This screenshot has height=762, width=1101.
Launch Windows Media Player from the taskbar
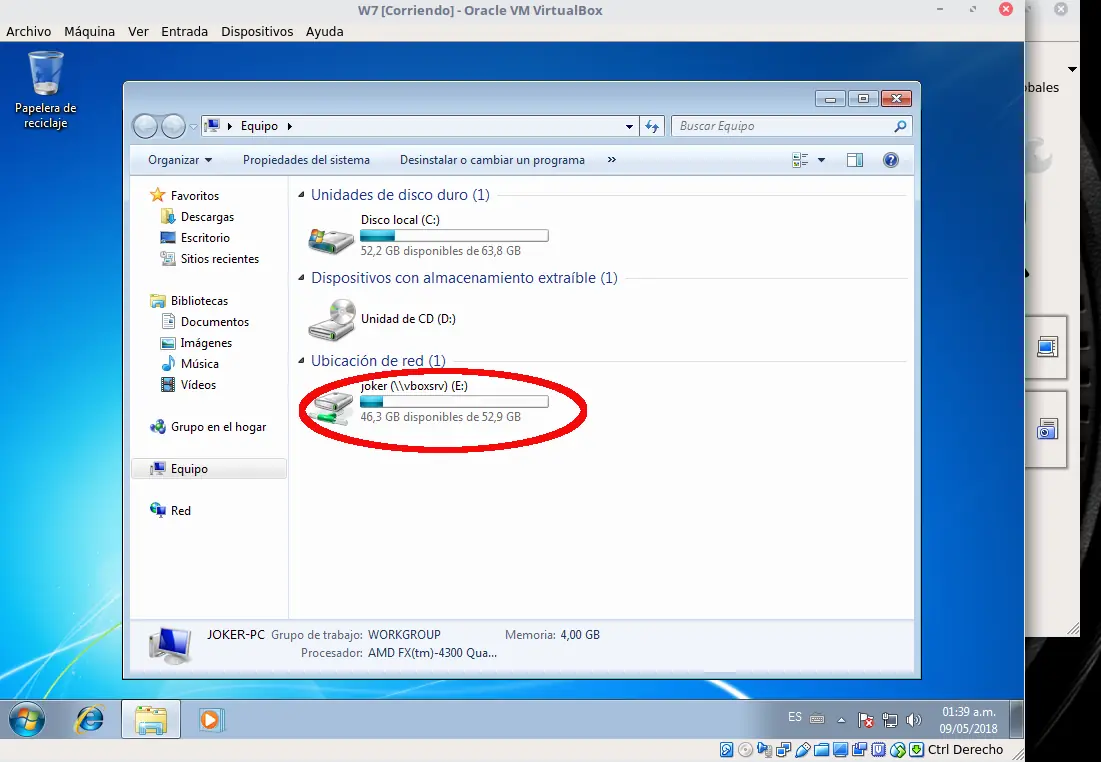click(x=210, y=720)
